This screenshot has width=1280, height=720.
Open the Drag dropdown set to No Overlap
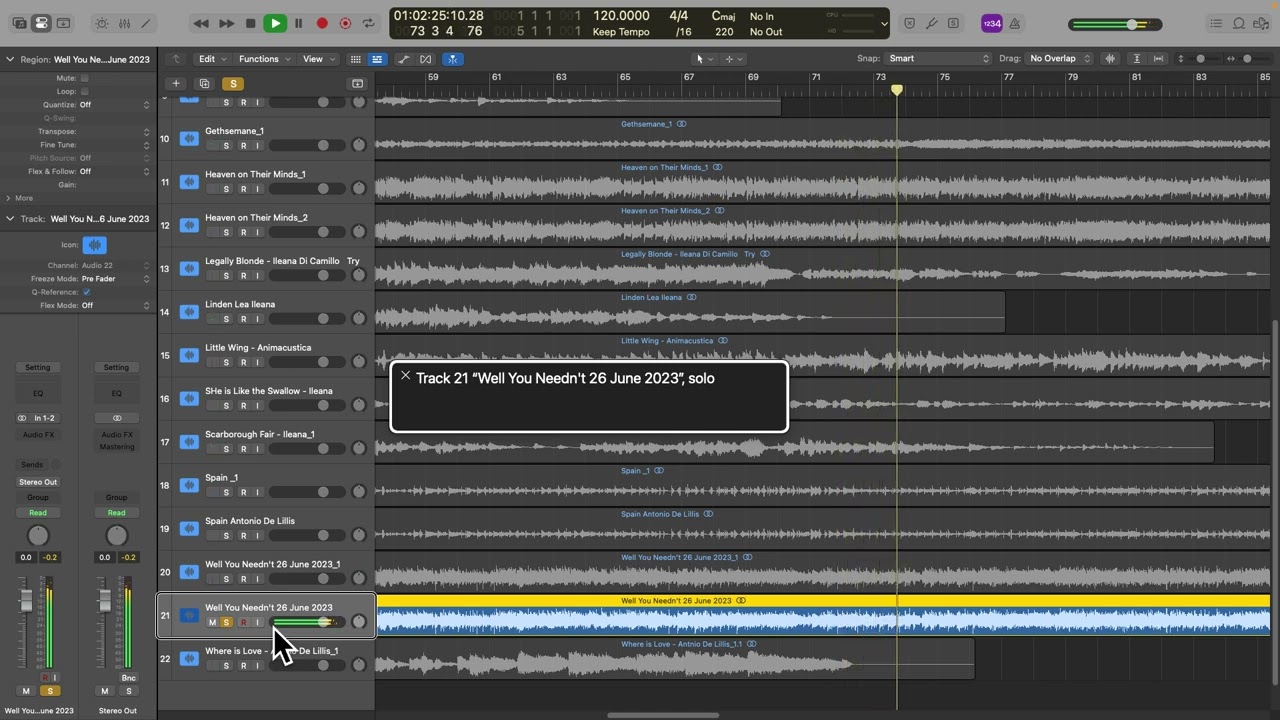[x=1060, y=59]
